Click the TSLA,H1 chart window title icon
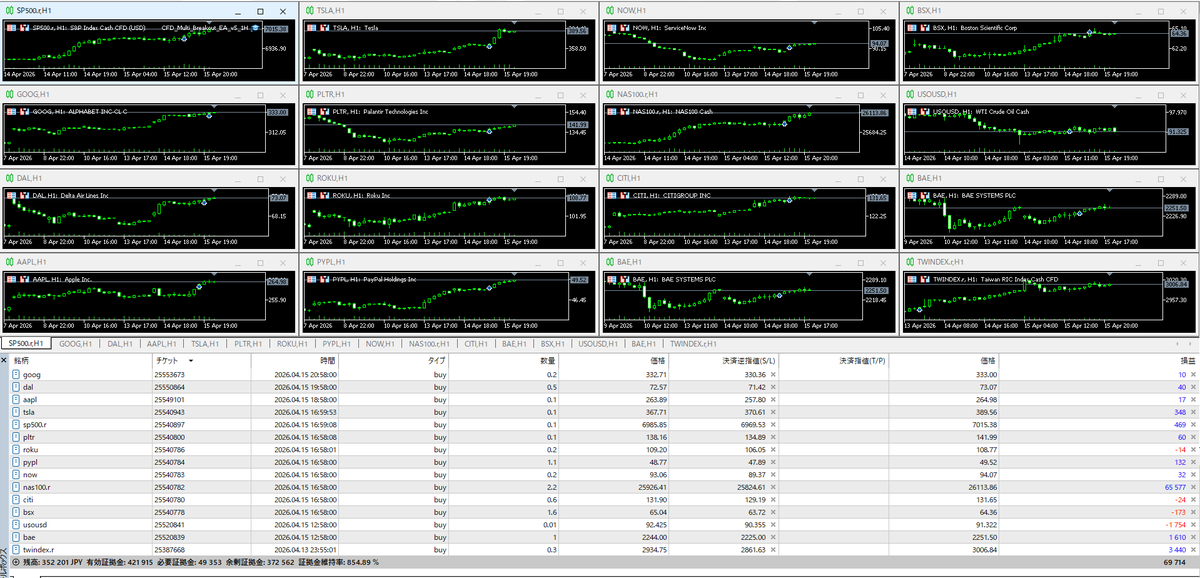Screen dimensions: 1200x578 point(309,10)
